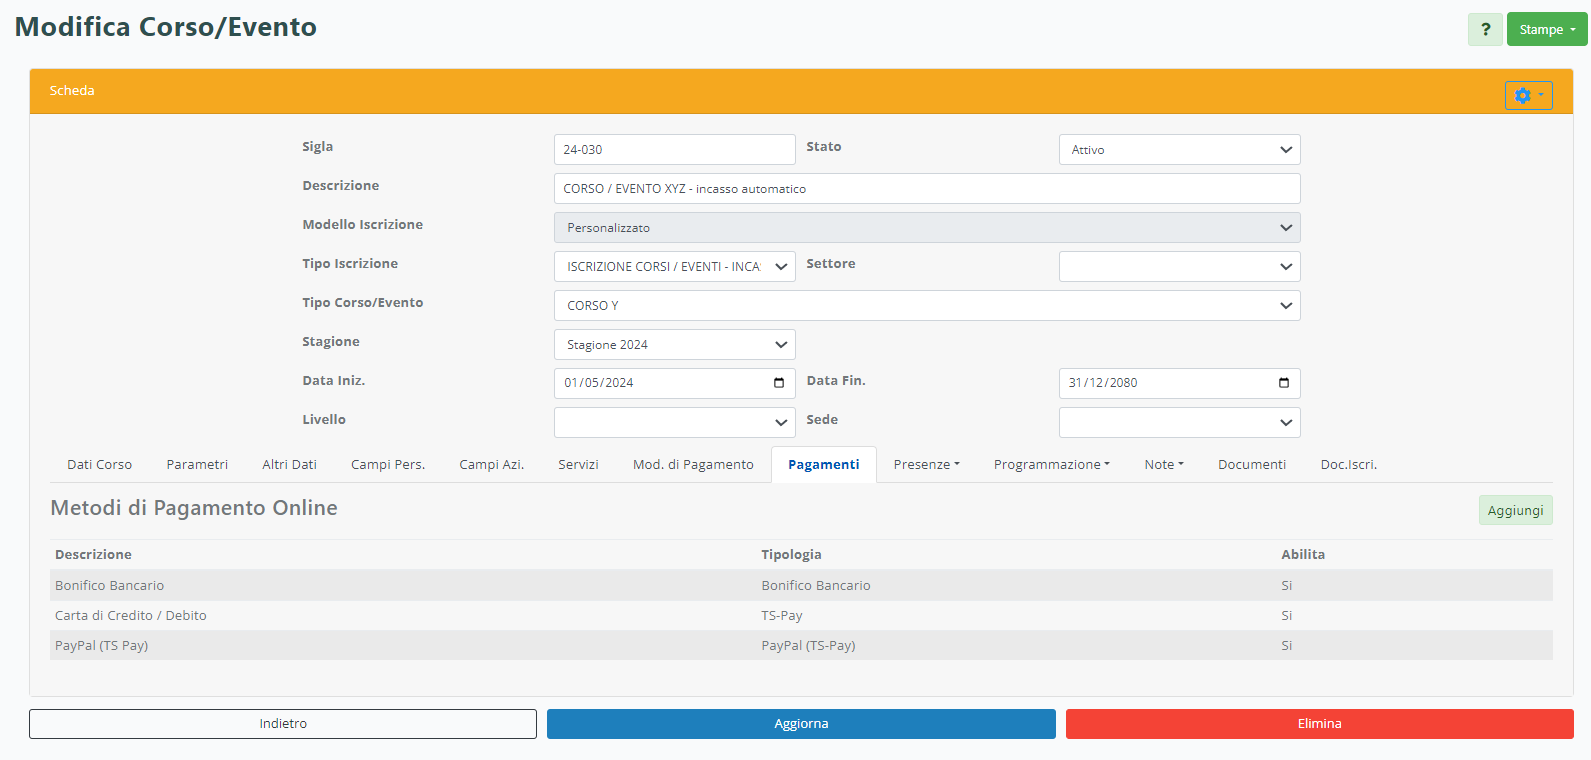Select the Pagamenti tab

tap(823, 464)
